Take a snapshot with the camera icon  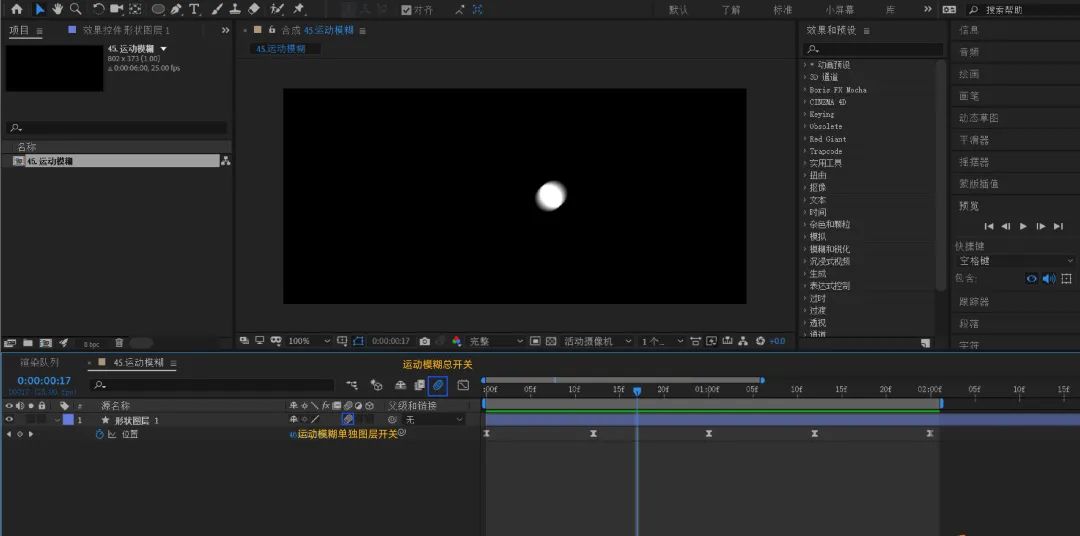[x=425, y=341]
